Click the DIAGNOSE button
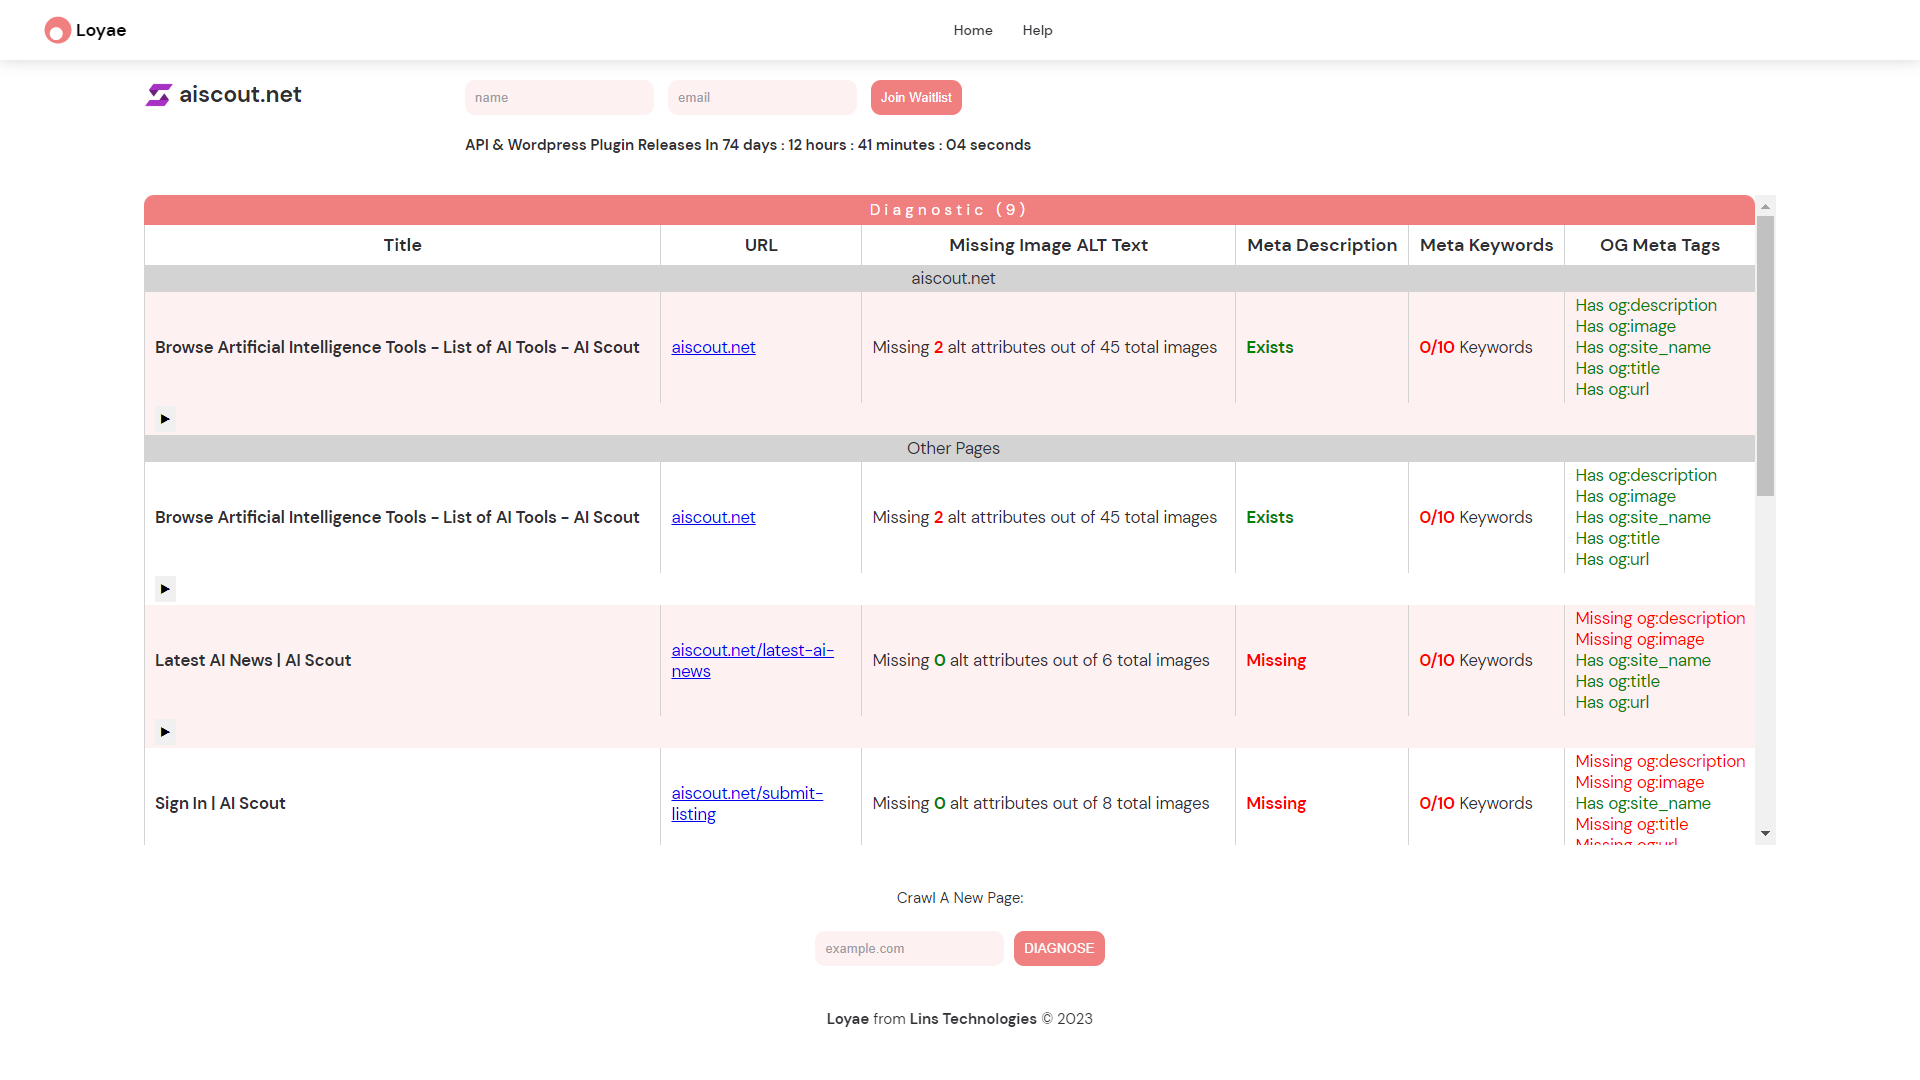 (1059, 948)
